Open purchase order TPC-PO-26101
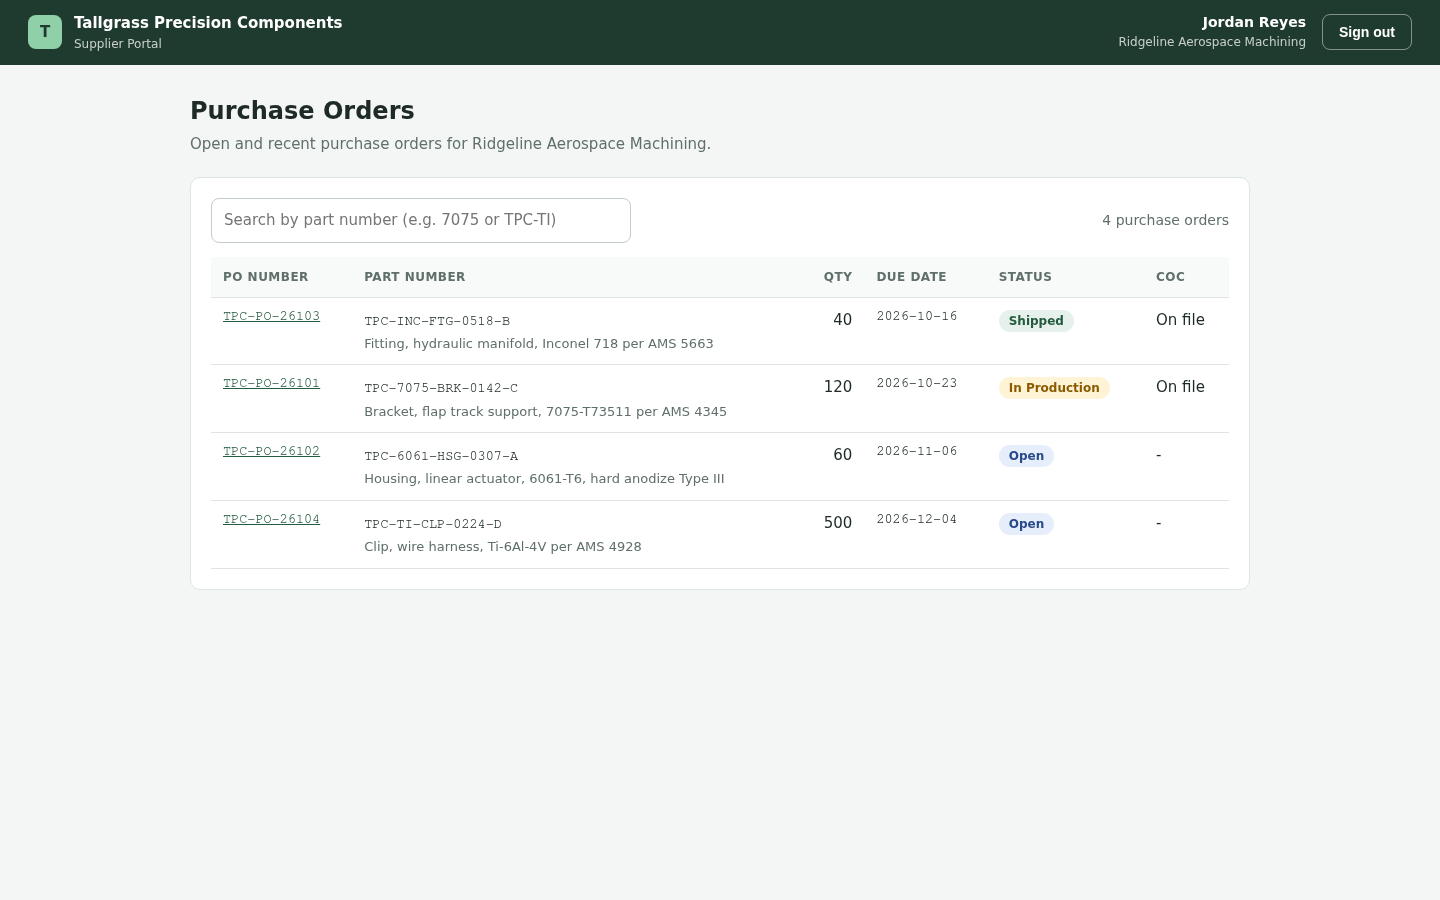 pyautogui.click(x=271, y=383)
